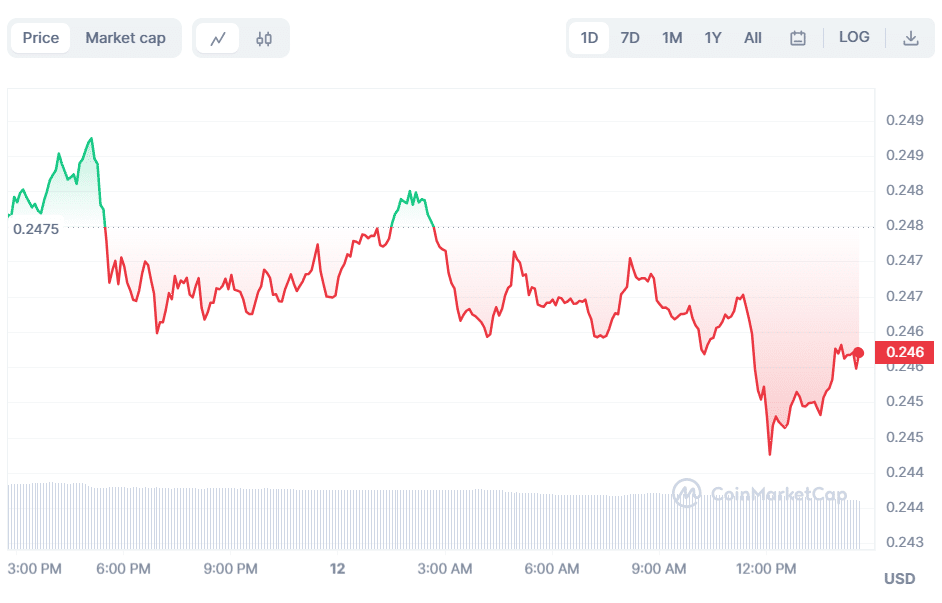Open the custom date range calendar
Image resolution: width=942 pixels, height=603 pixels.
point(797,36)
